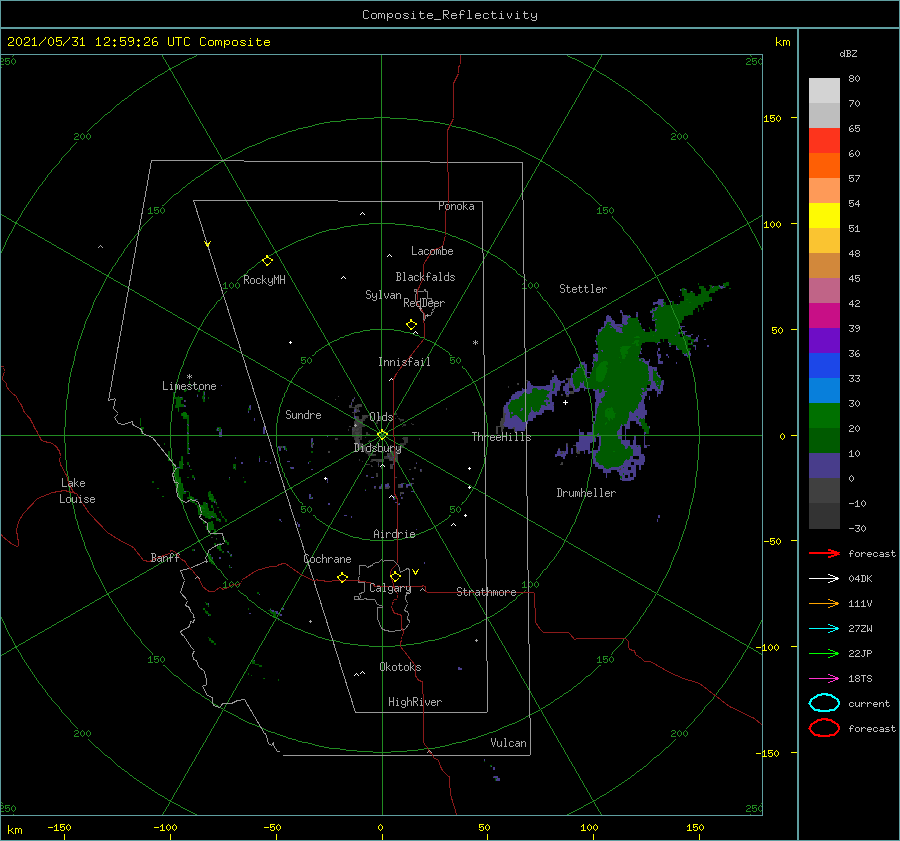900x841 pixels.
Task: Select the indigo 10 dBZ color swatch
Action: click(x=824, y=466)
